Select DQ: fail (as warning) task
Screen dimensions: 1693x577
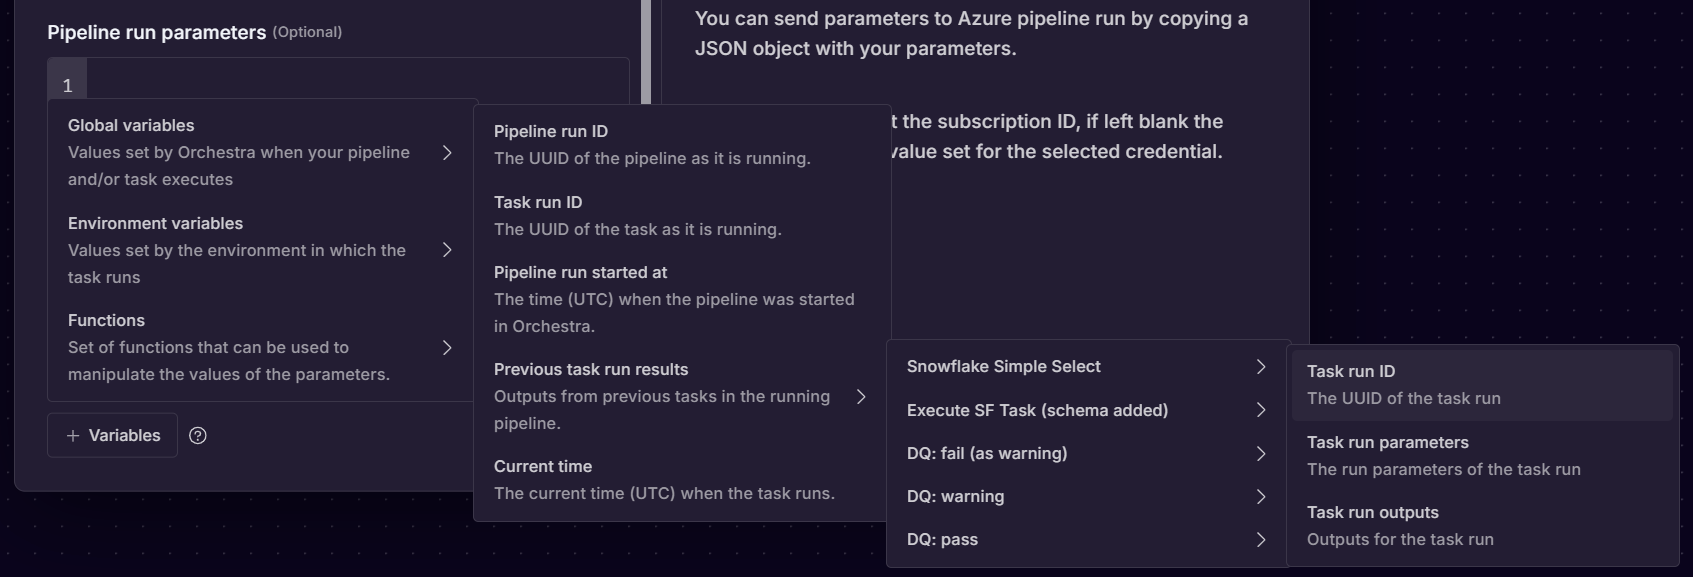coord(987,453)
